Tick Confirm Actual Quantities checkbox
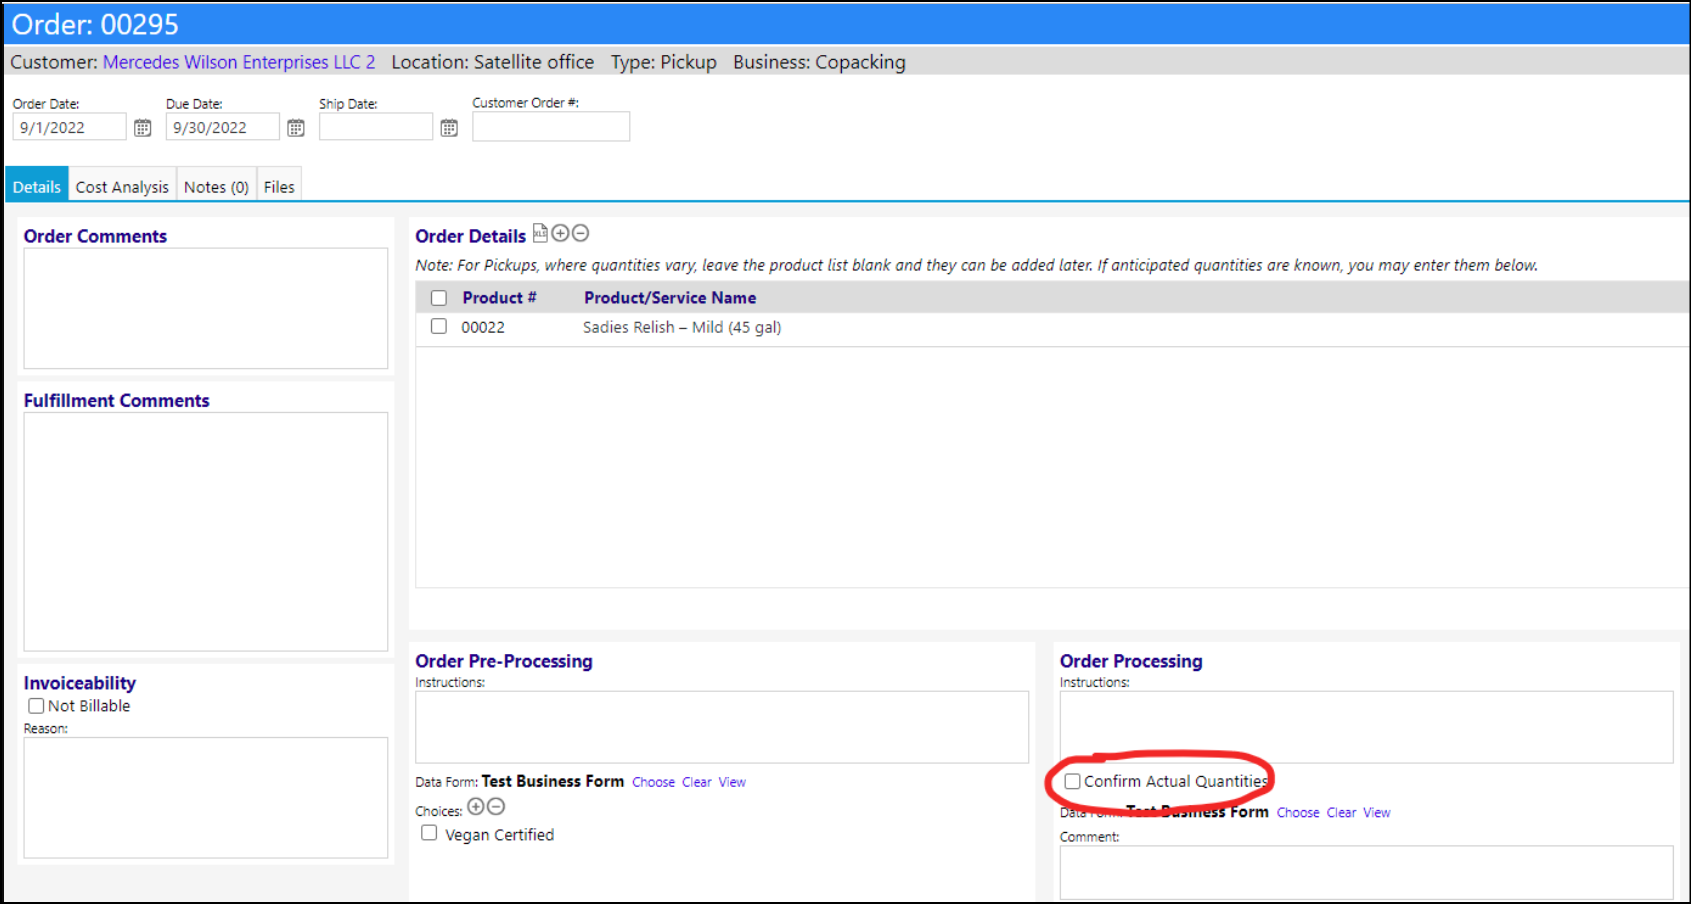Screen dimensions: 1691x904 click(1072, 781)
